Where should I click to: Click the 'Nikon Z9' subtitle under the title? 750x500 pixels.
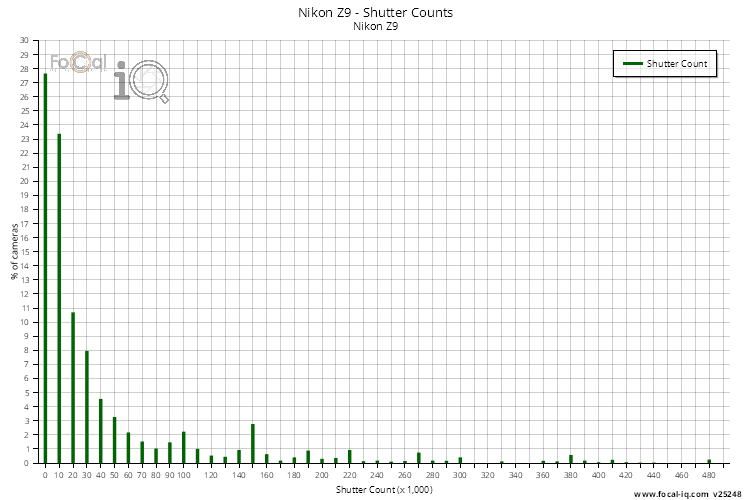(375, 26)
